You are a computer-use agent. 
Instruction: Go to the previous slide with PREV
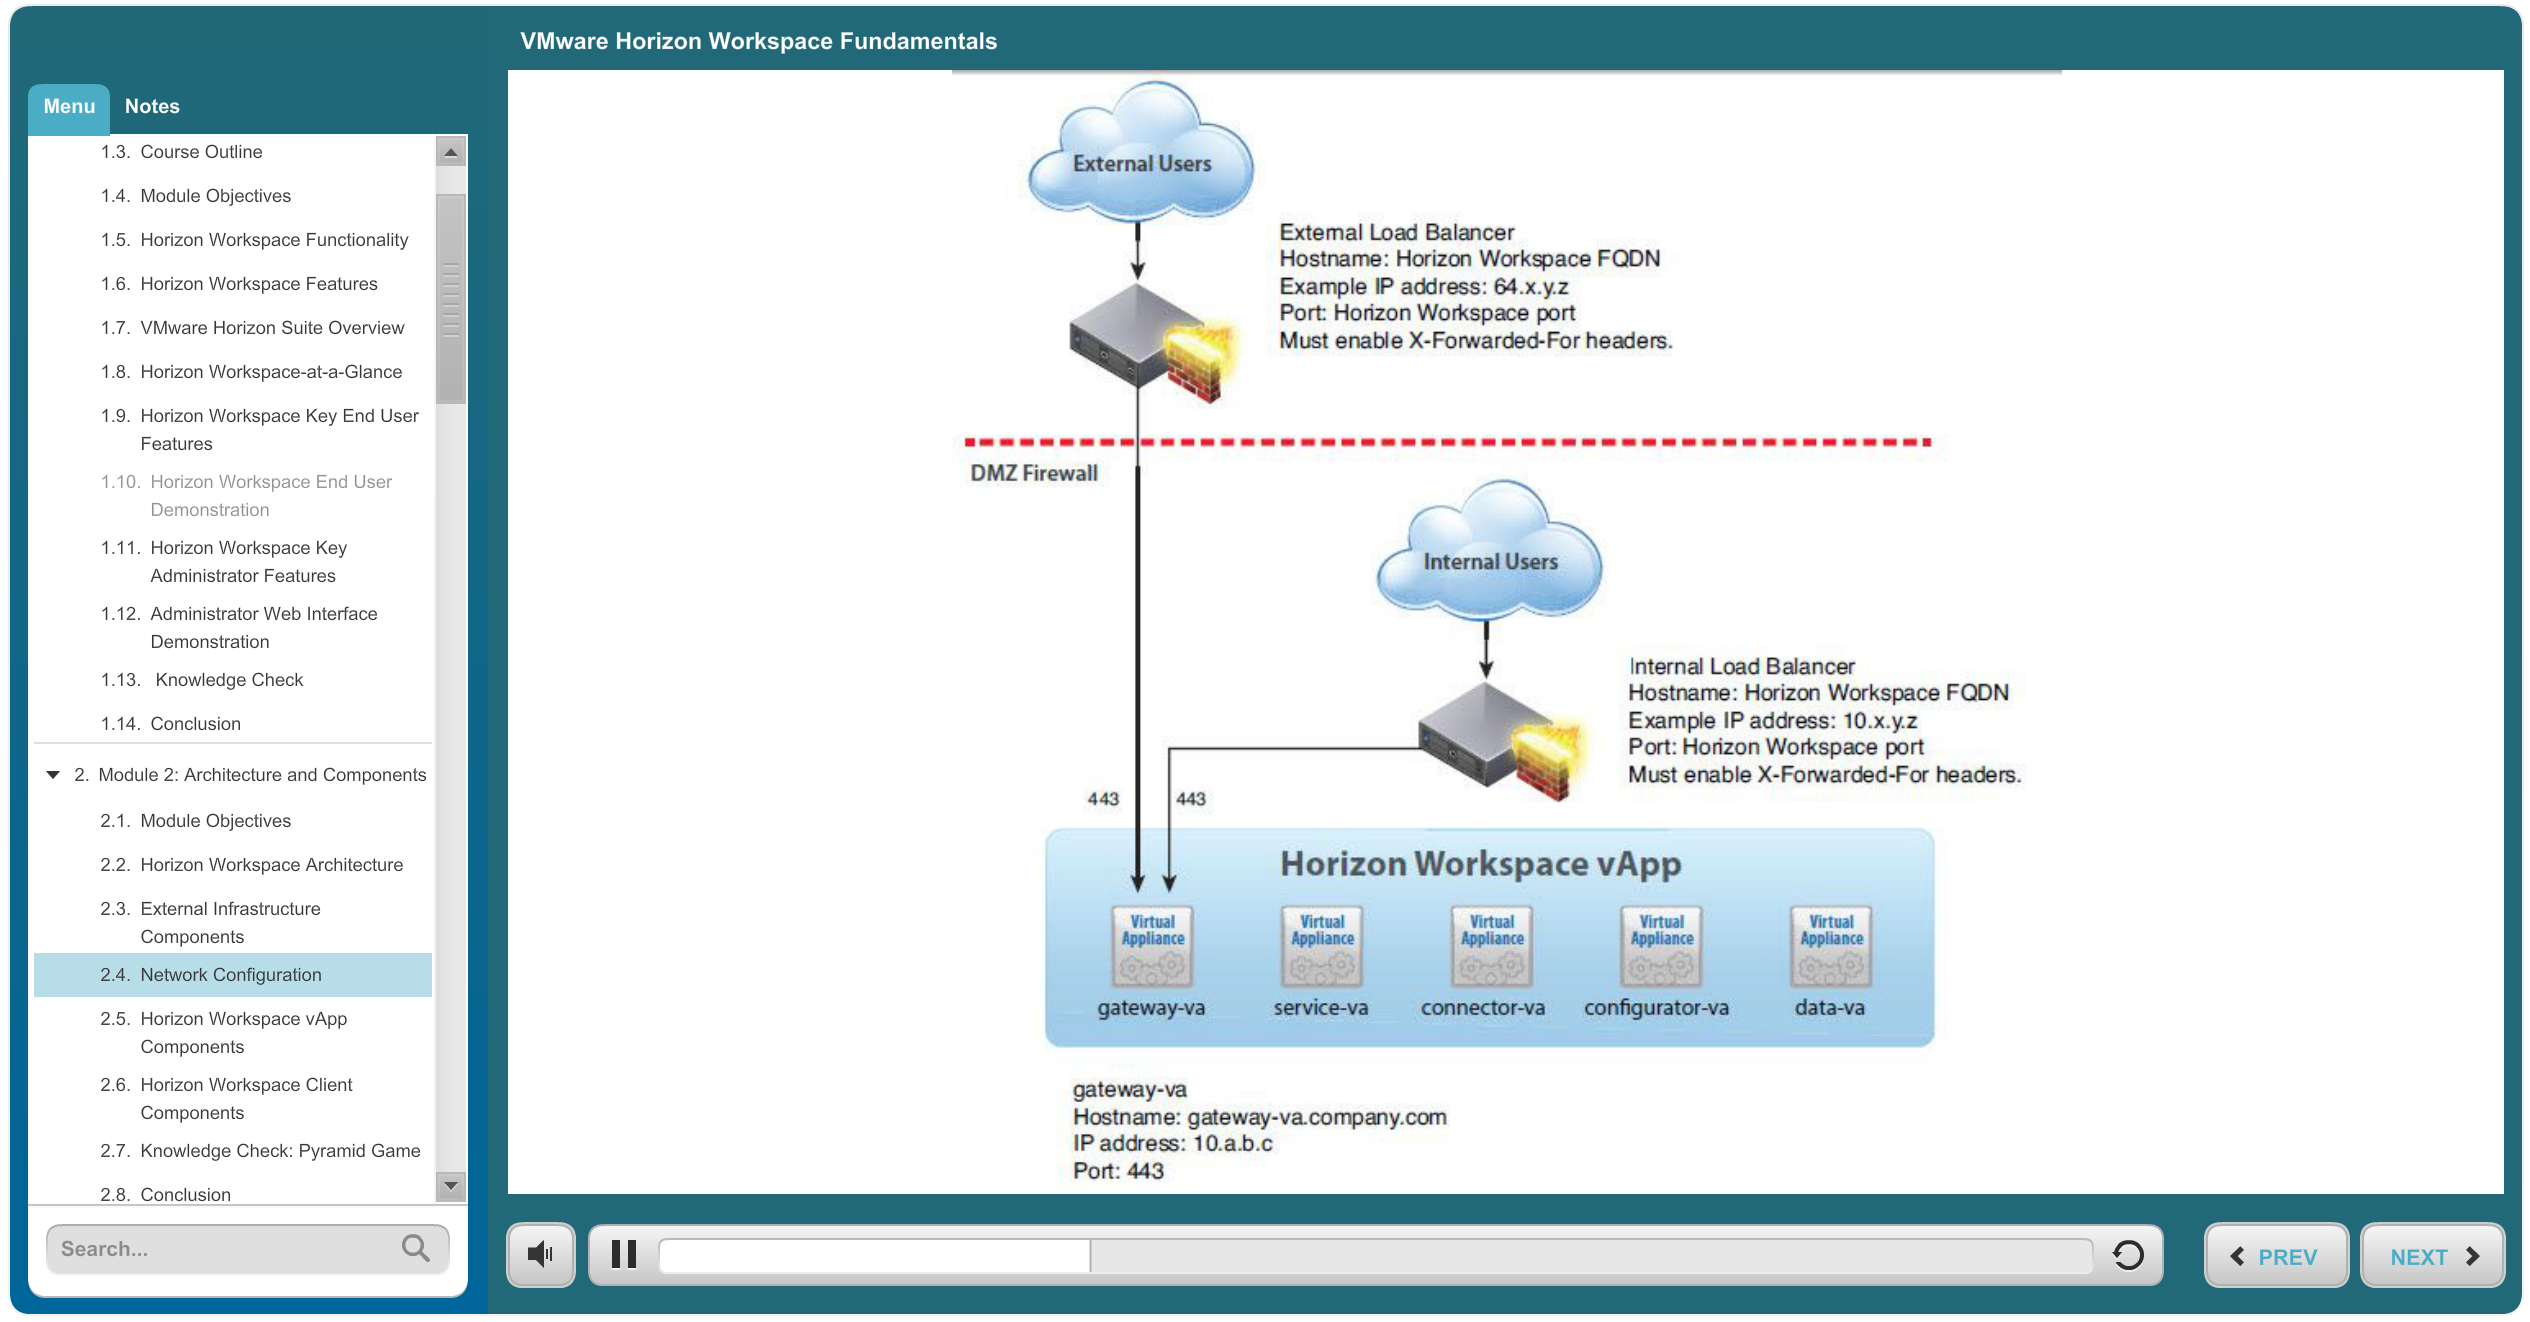coord(2276,1256)
